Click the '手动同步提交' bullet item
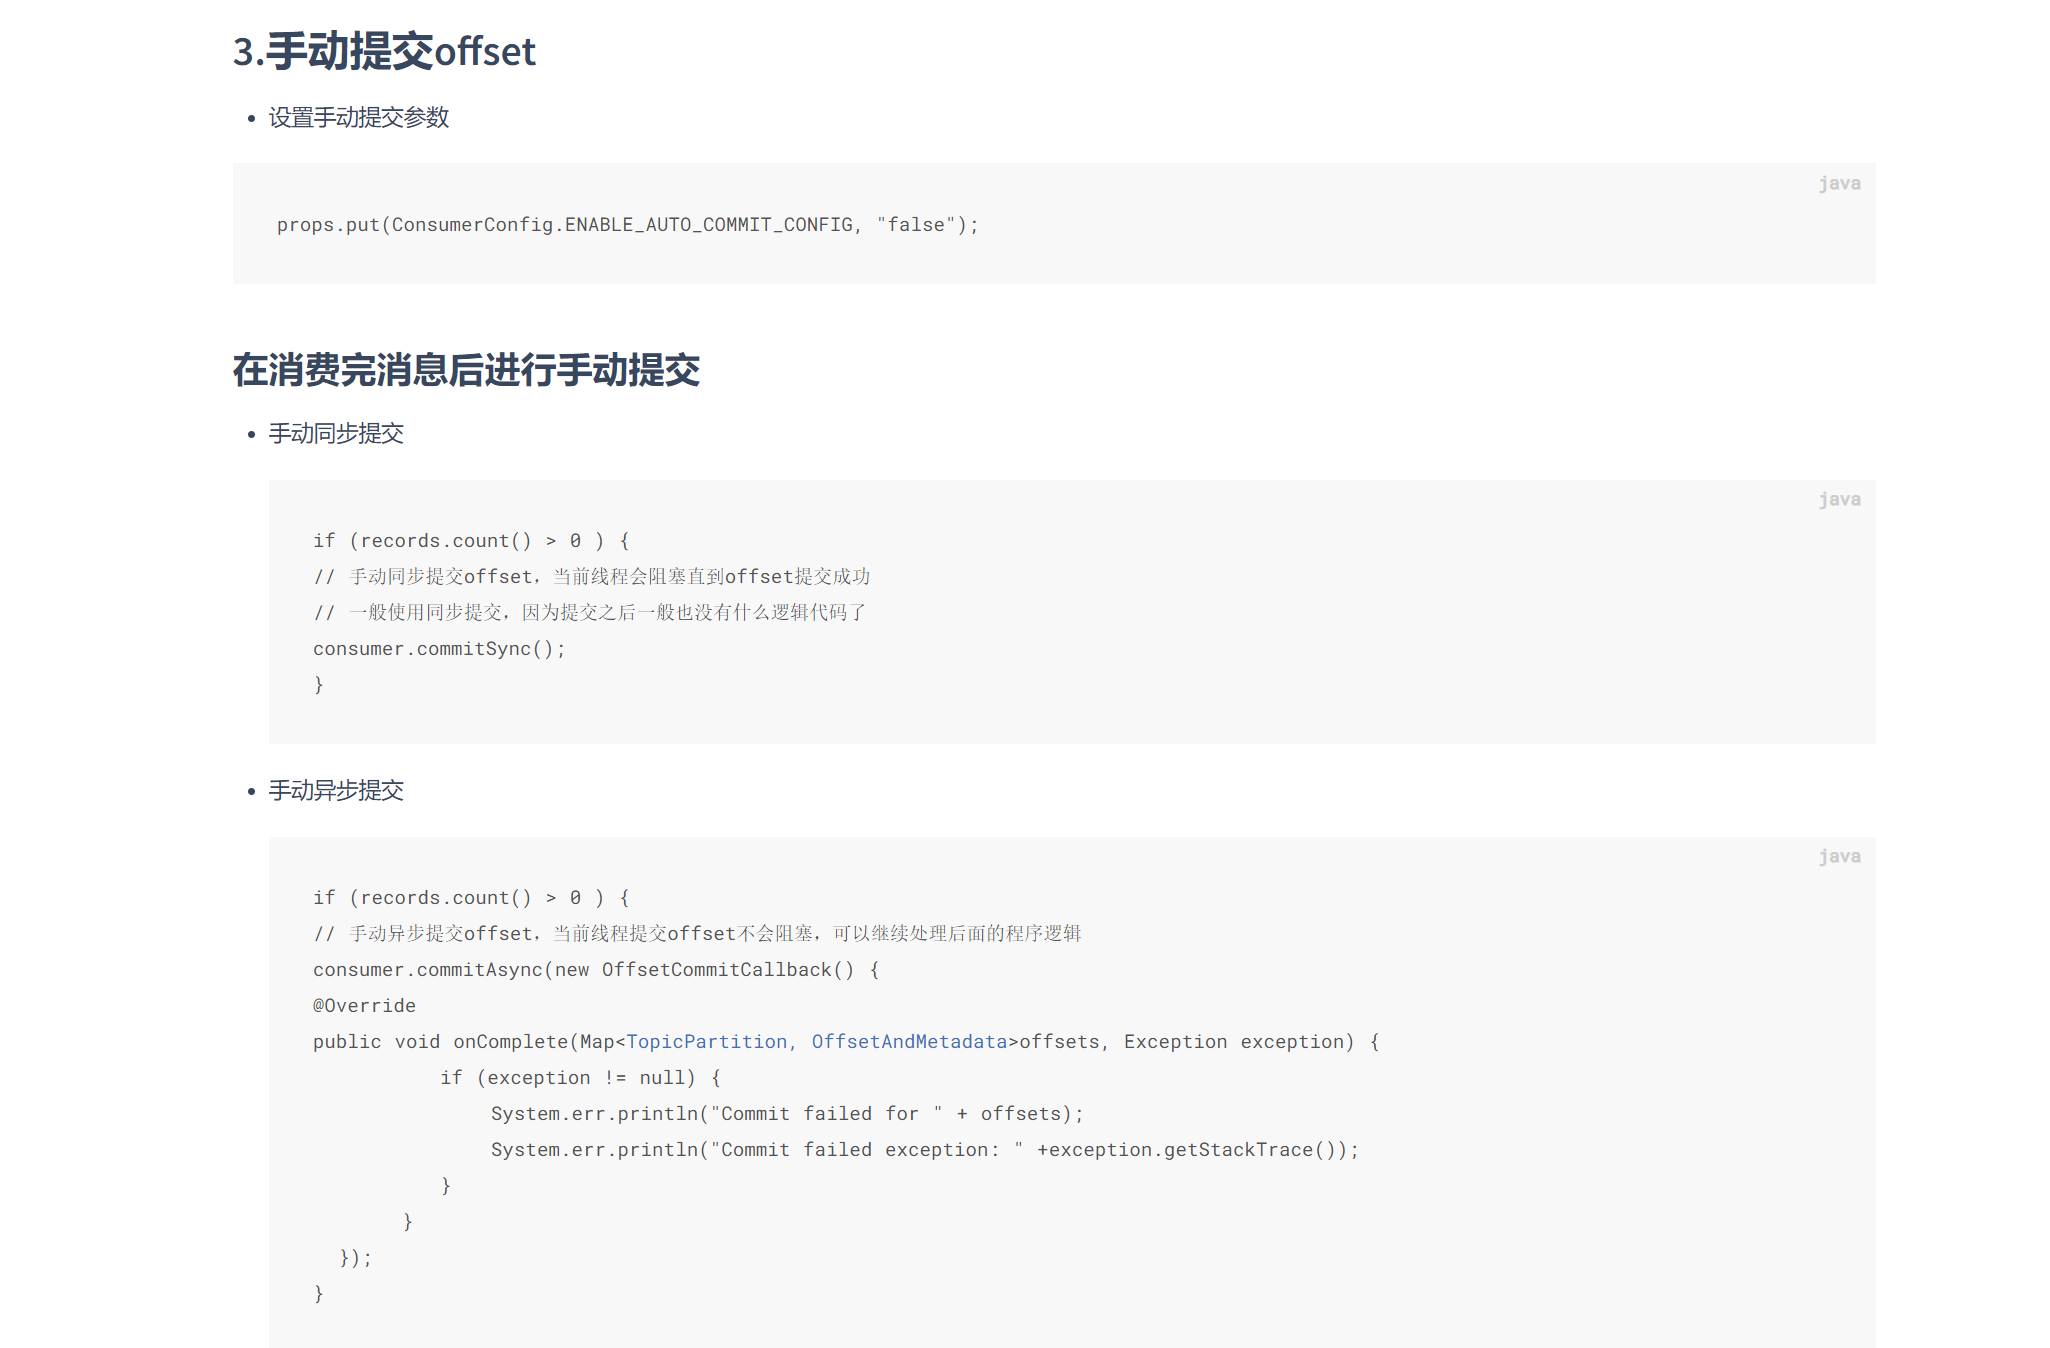The width and height of the screenshot is (2050, 1348). click(336, 434)
